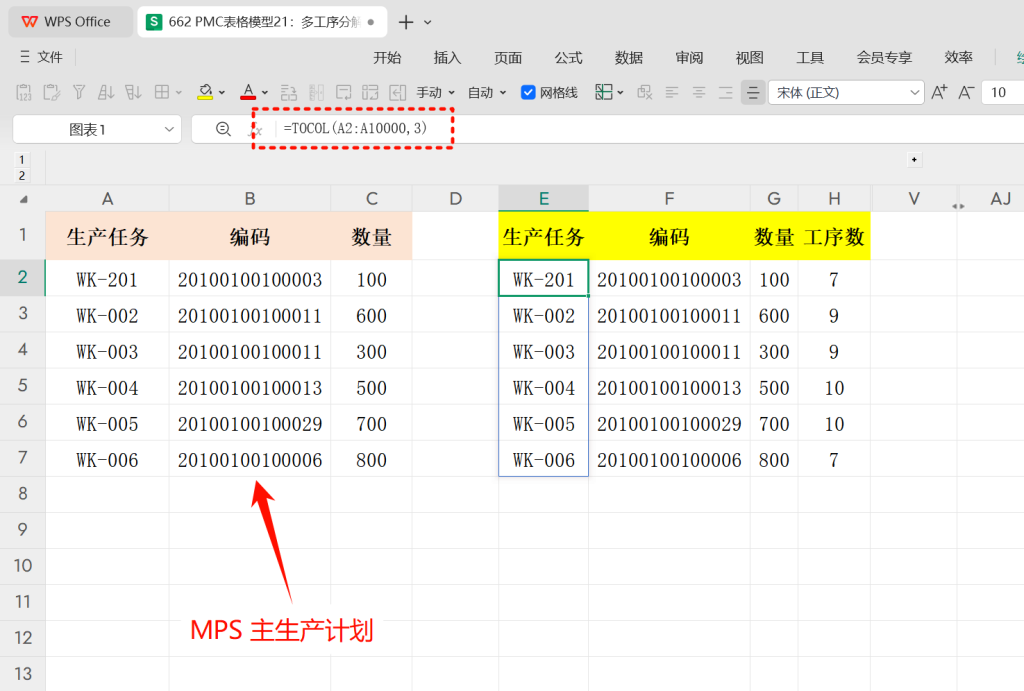The image size is (1024, 691).
Task: Switch to the 公式 ribbon tab
Action: click(568, 57)
